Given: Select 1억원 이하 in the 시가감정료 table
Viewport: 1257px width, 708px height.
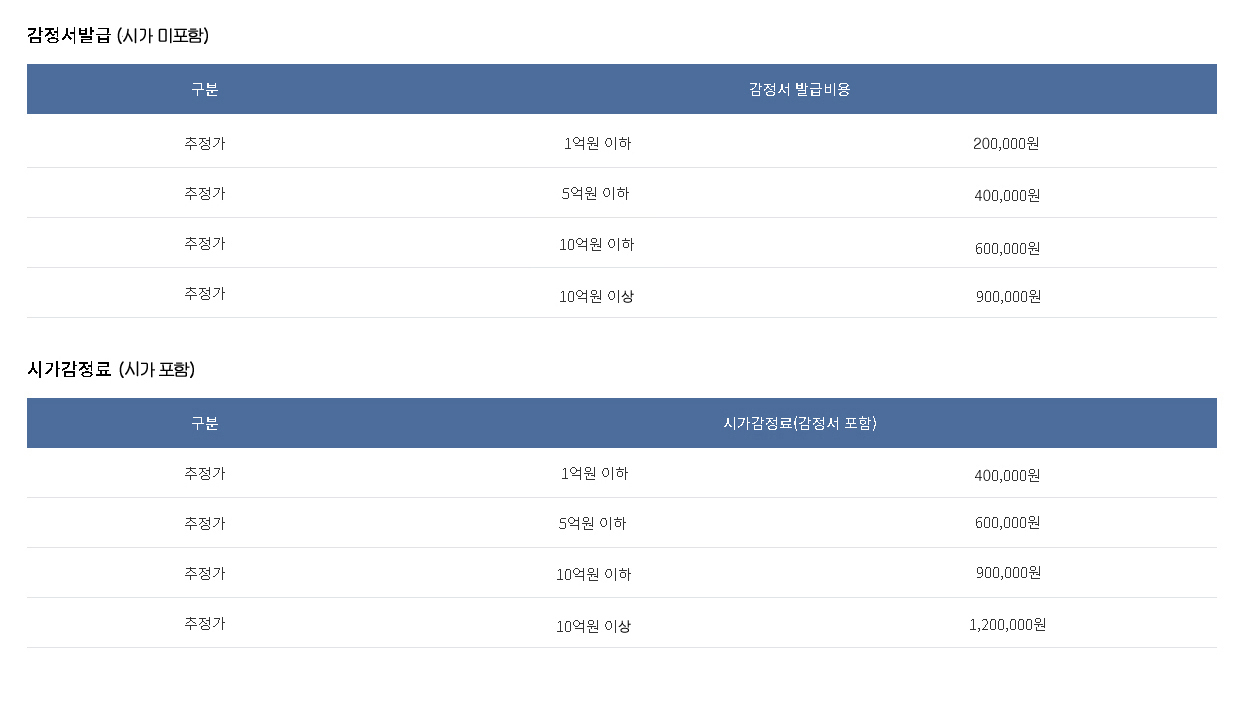Looking at the screenshot, I should [594, 473].
